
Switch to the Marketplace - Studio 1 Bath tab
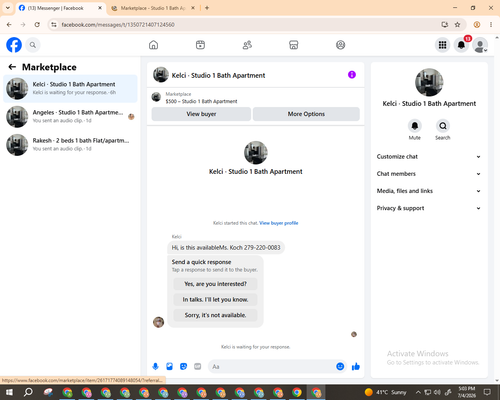pyautogui.click(x=153, y=8)
